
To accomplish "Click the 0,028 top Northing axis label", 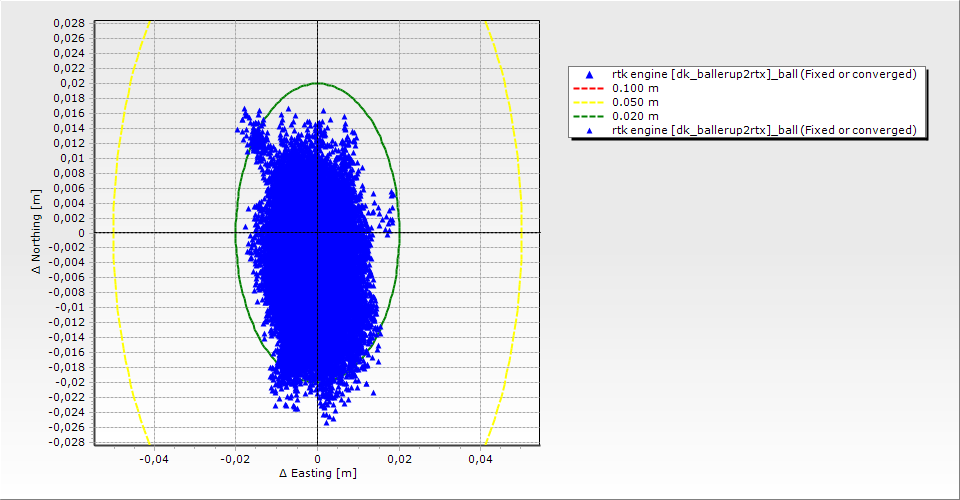I will (x=69, y=23).
